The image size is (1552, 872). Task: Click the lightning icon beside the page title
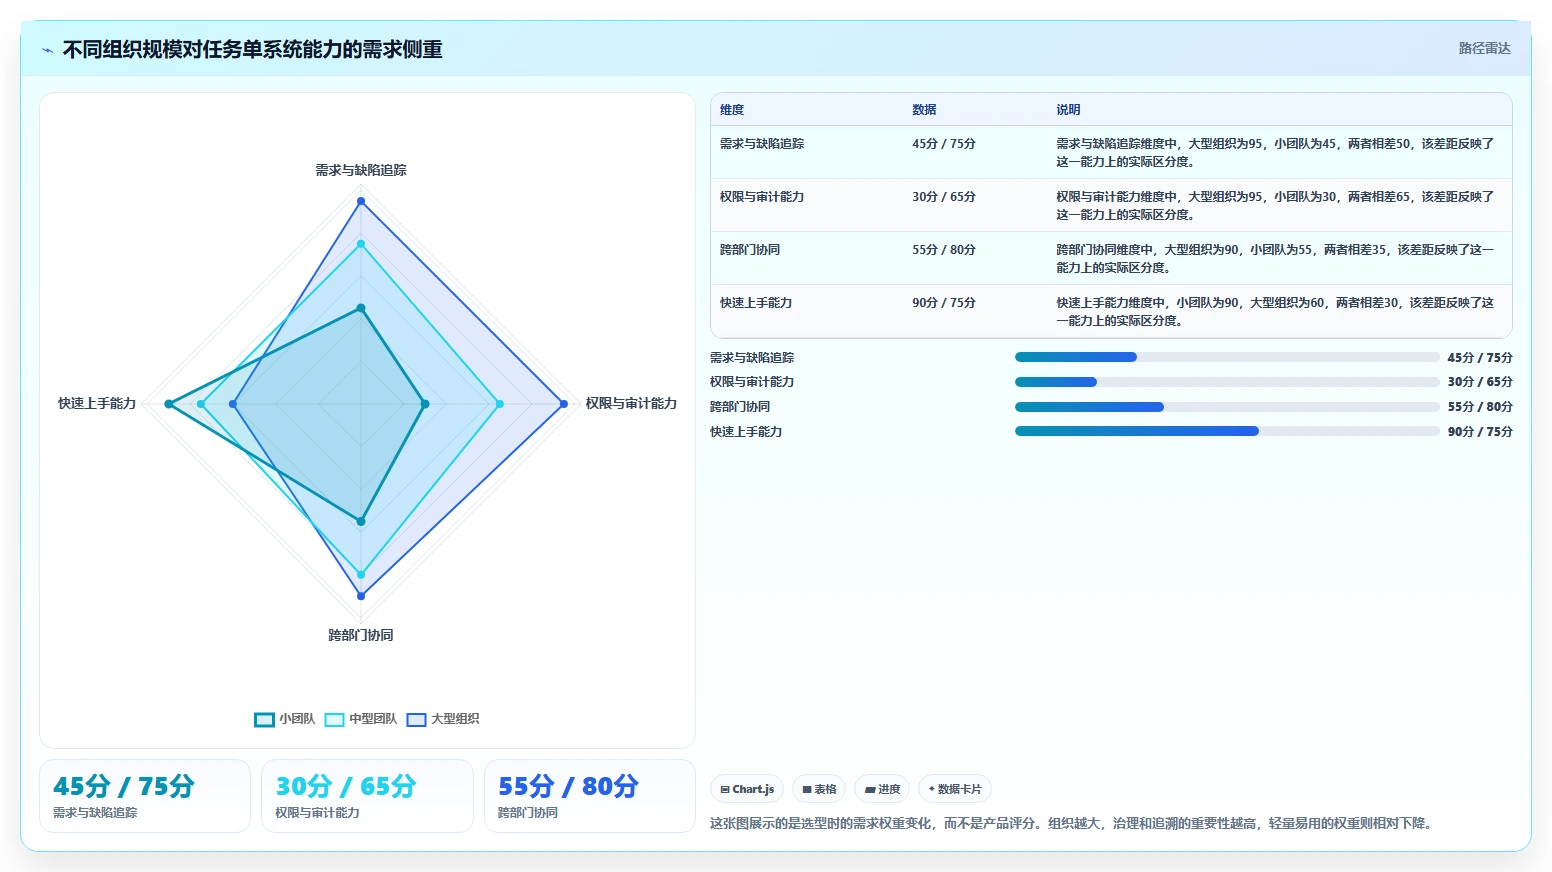(47, 50)
